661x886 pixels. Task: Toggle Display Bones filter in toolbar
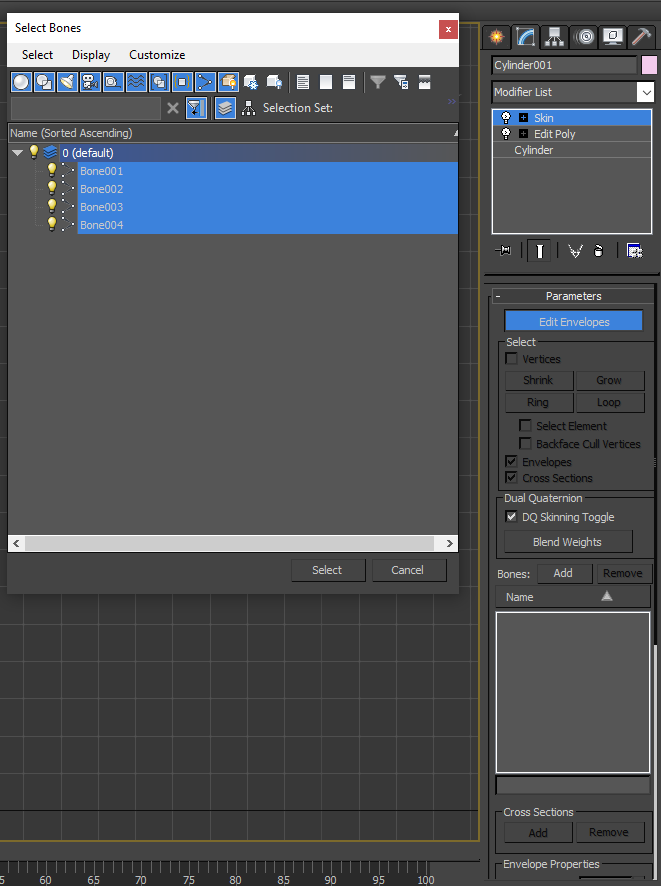[206, 82]
